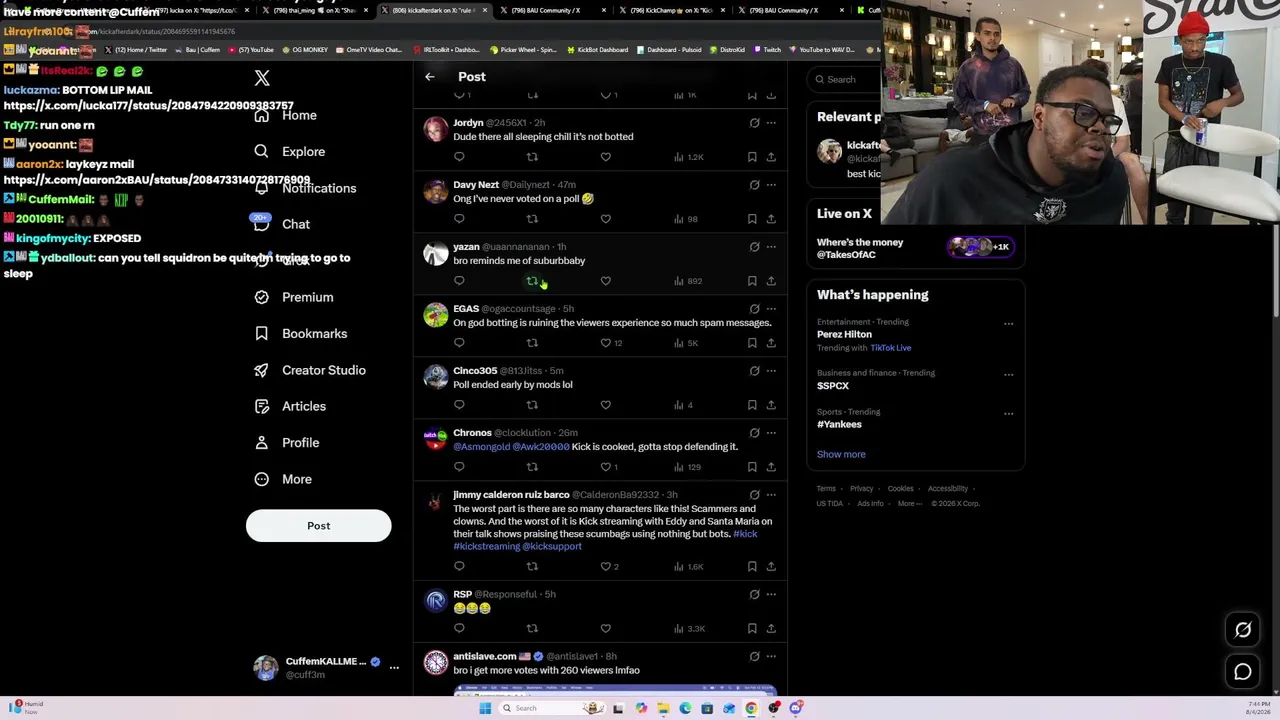View 3.3K analytics on RSP's tweet
Screen dimensions: 1280x720
click(x=689, y=629)
